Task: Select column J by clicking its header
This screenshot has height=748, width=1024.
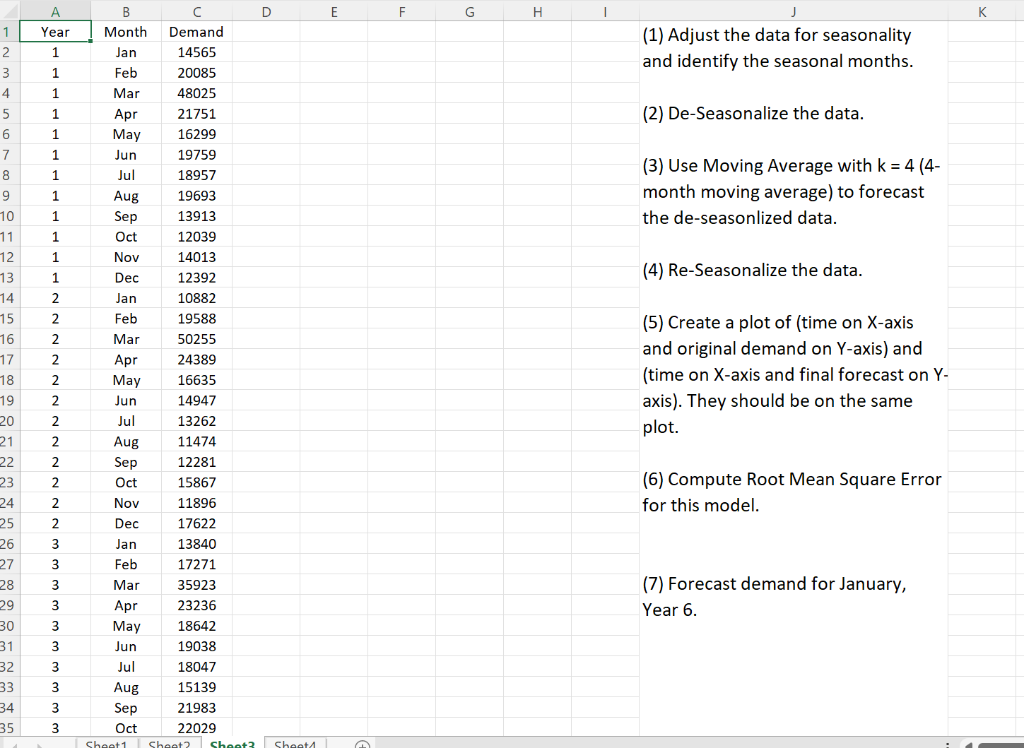Action: (793, 10)
